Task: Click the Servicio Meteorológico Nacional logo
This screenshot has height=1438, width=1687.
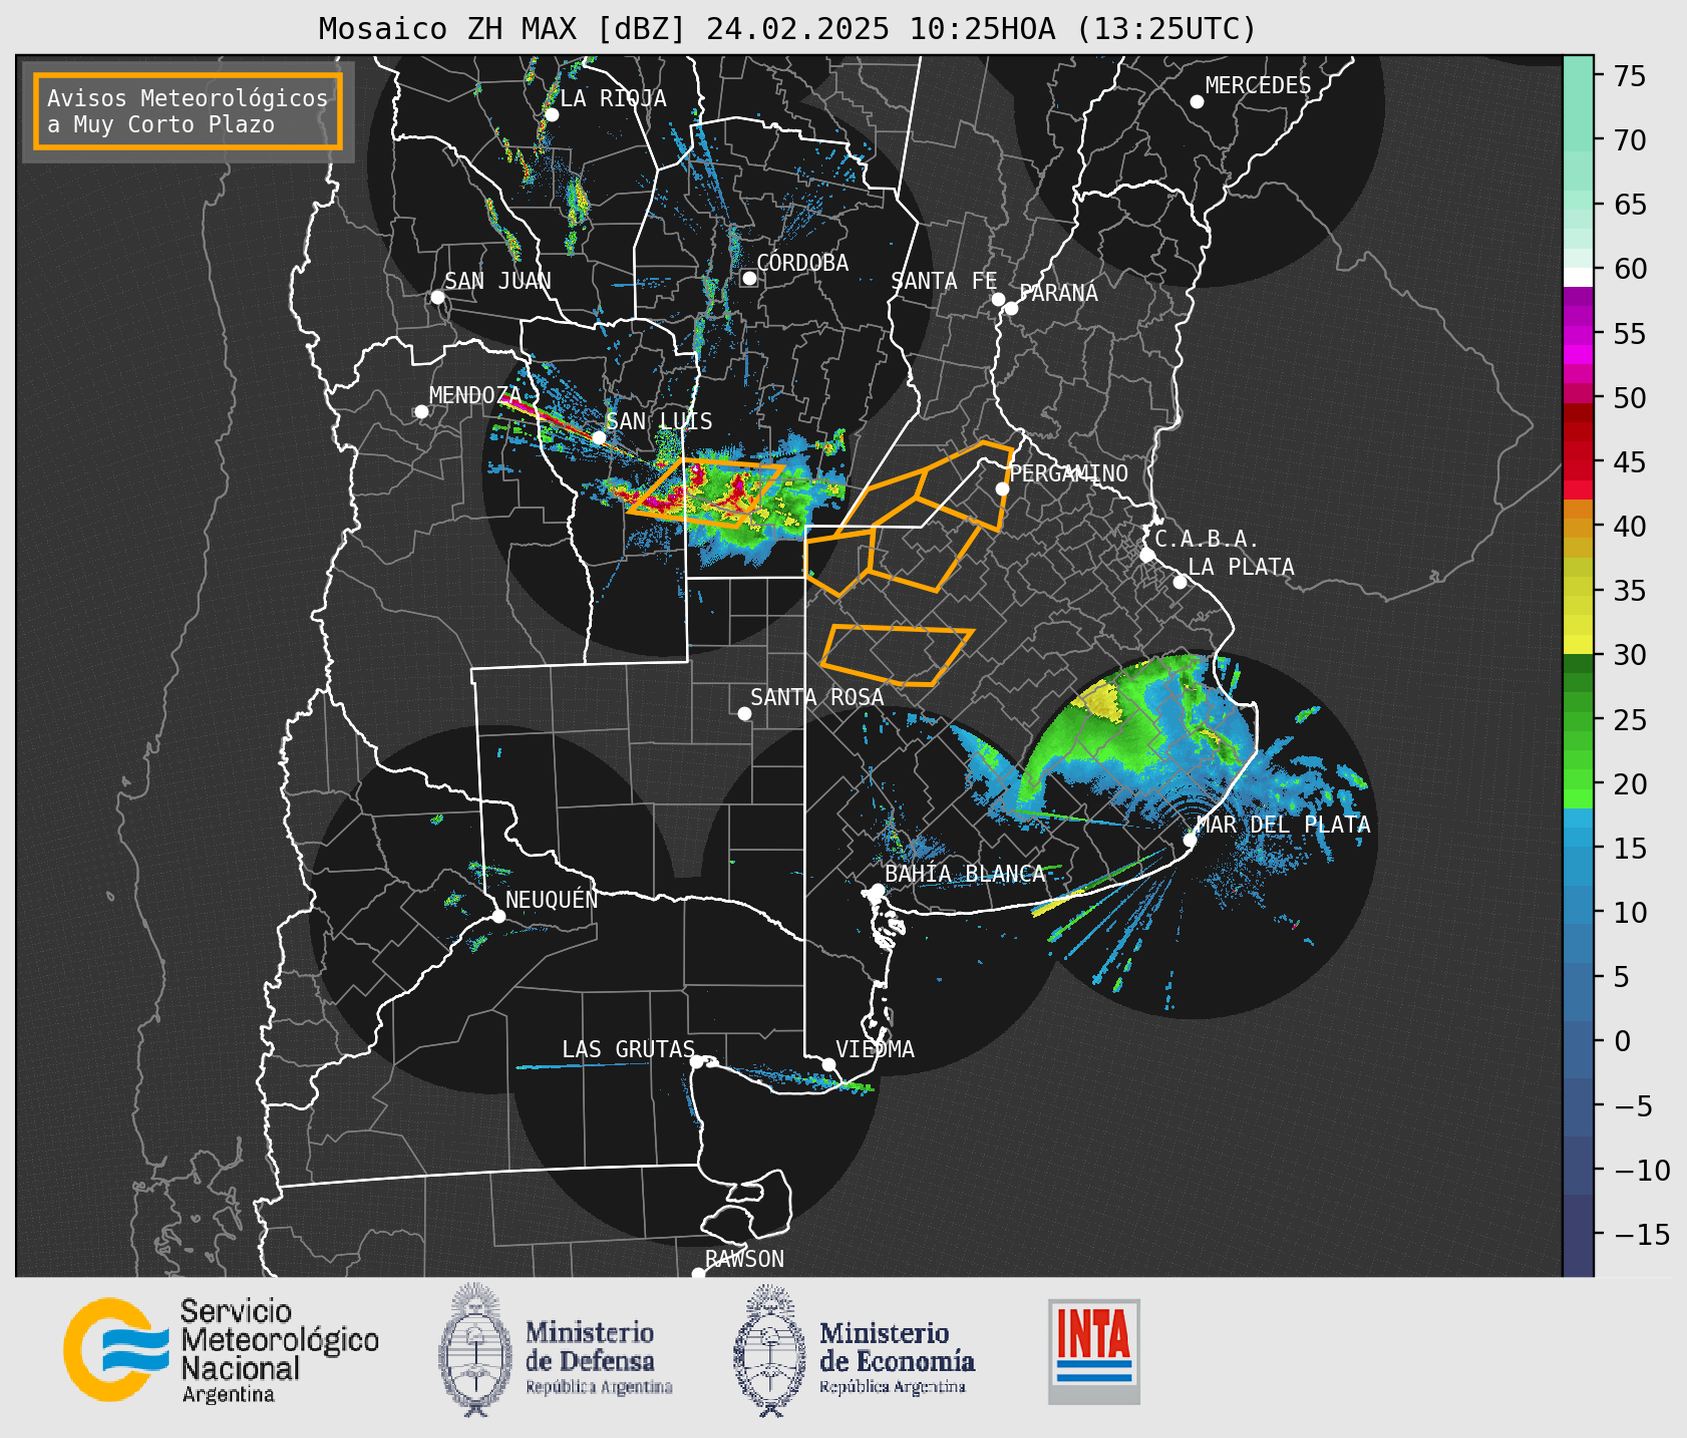Action: [221, 1350]
